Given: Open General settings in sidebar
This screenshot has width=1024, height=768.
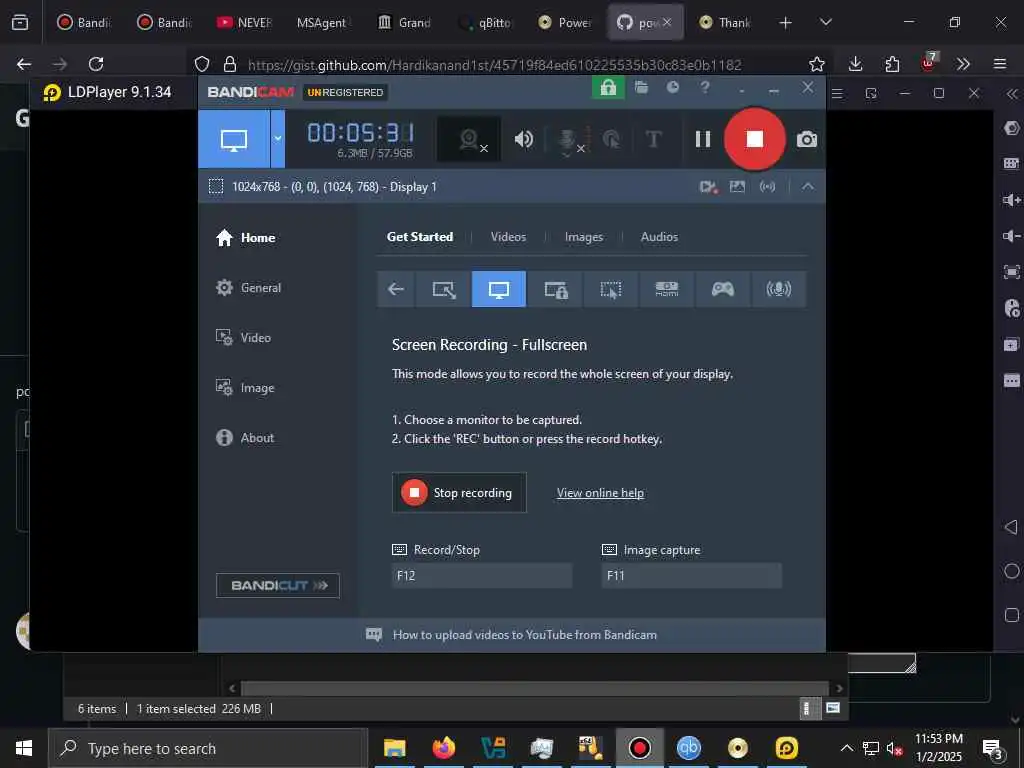Looking at the screenshot, I should point(248,288).
